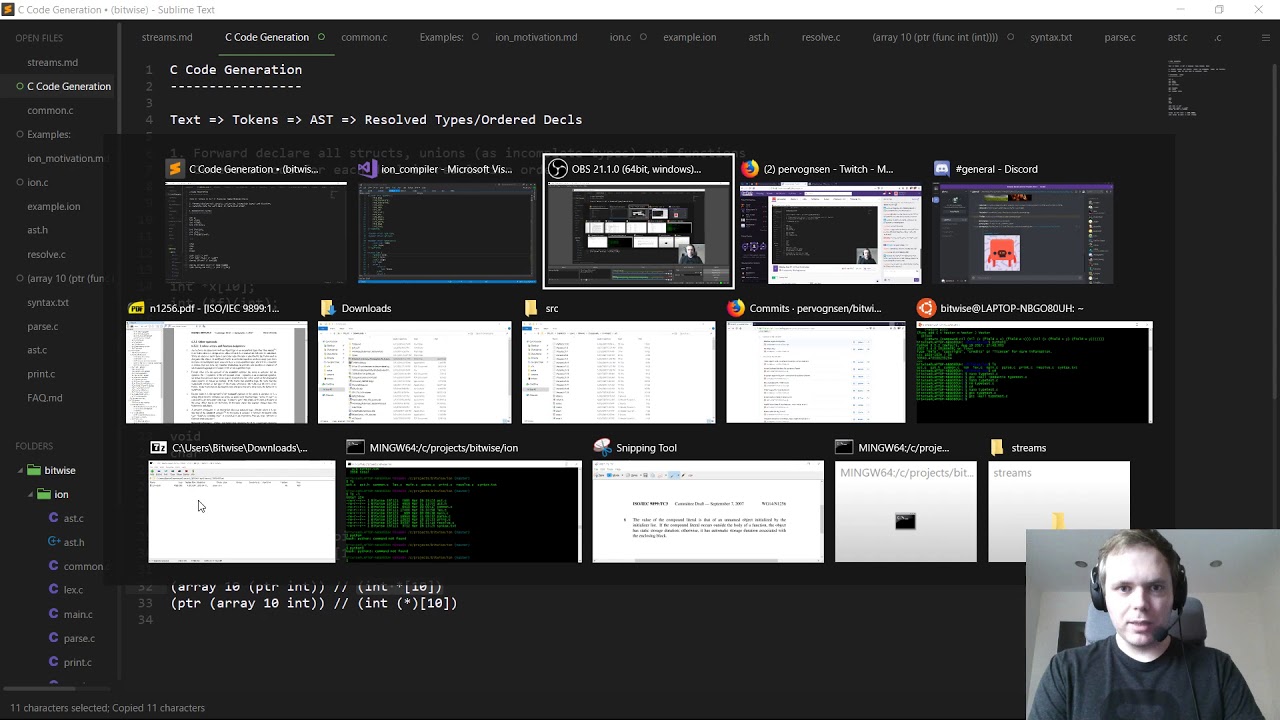
Task: Switch to resolve.c tab
Action: [x=821, y=37]
